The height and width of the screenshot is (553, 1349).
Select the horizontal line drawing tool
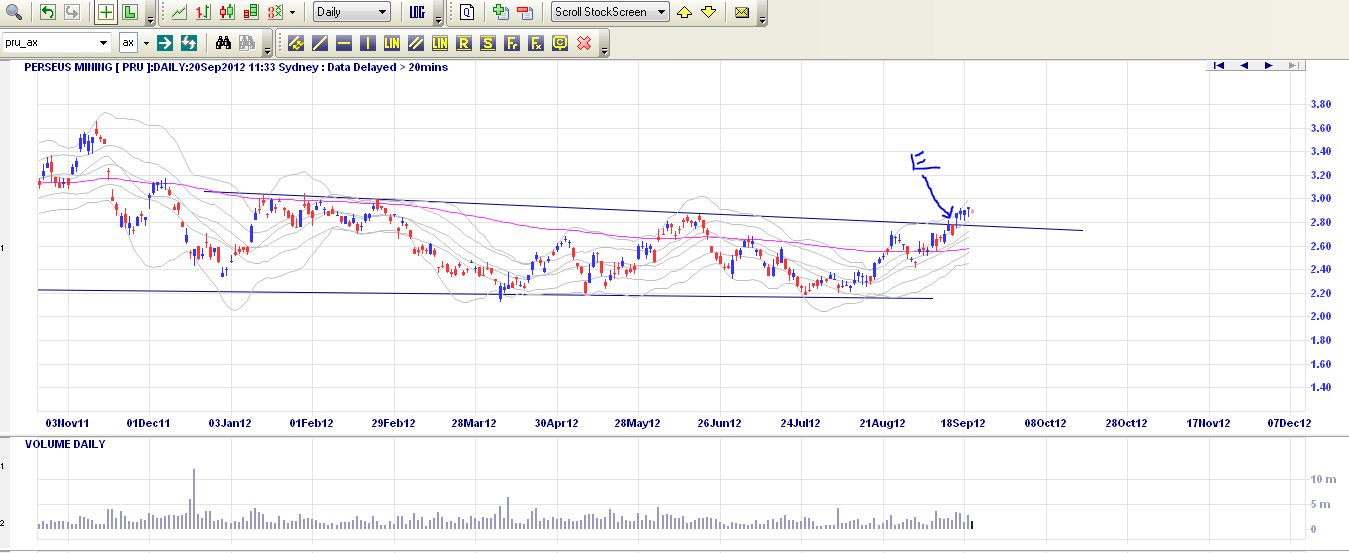click(x=344, y=43)
